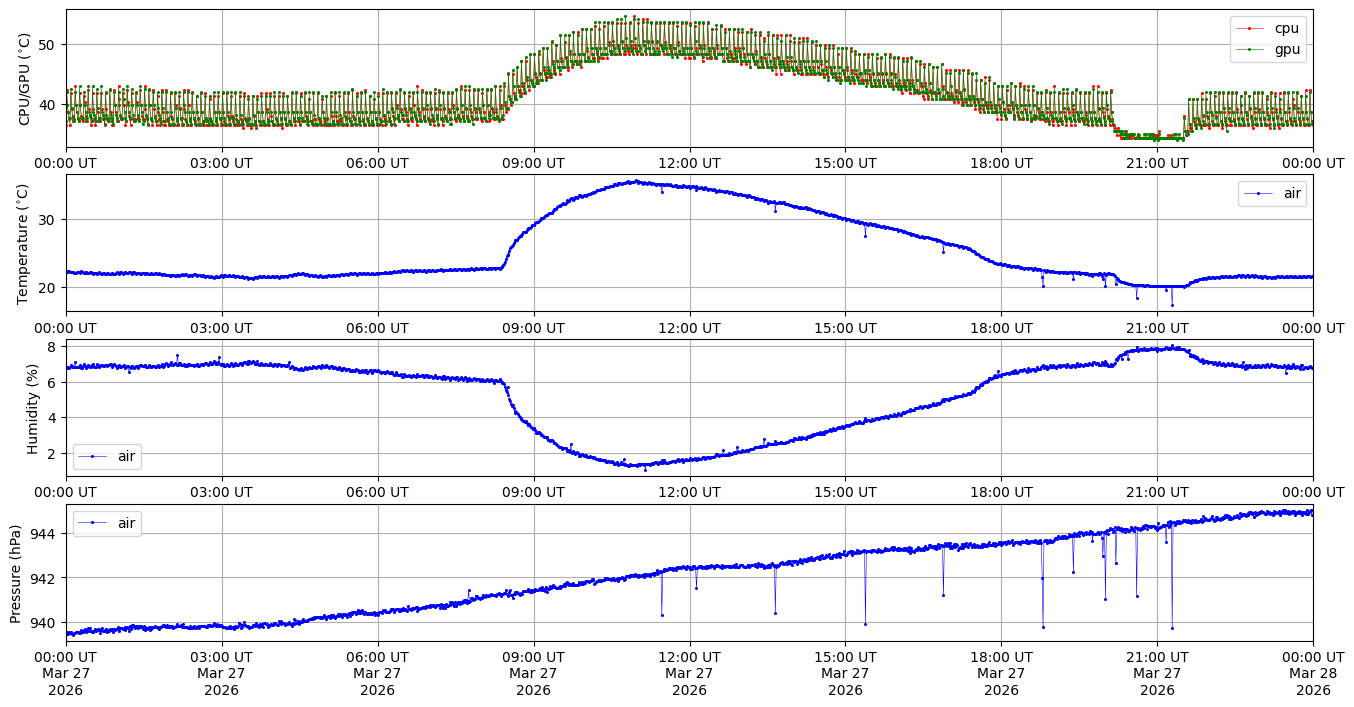Click the CPU/GPU (°C) y-axis label
The height and width of the screenshot is (707, 1354).
pyautogui.click(x=24, y=79)
